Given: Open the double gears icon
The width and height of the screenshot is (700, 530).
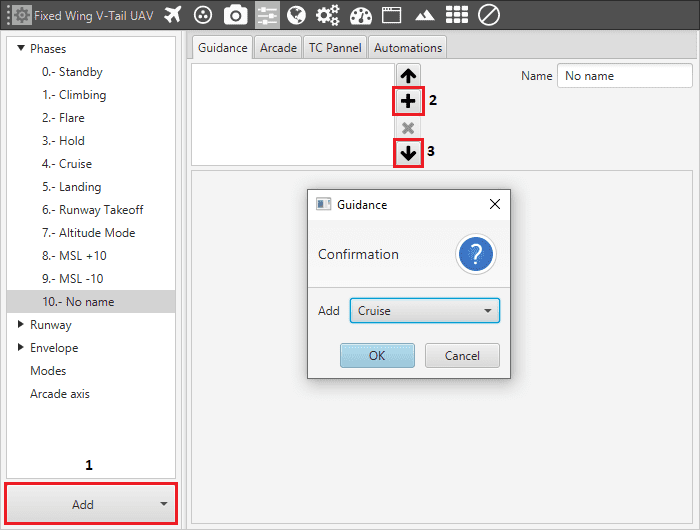Looking at the screenshot, I should click(328, 15).
